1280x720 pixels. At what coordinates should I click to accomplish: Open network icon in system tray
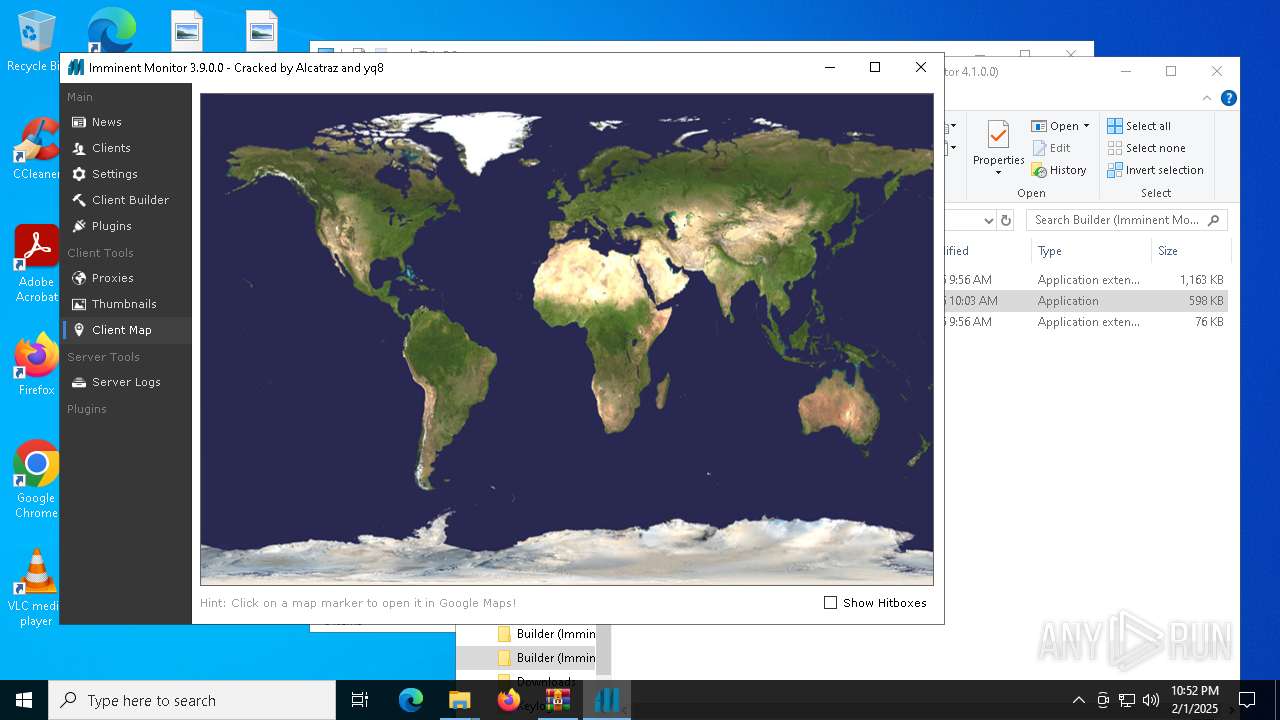pyautogui.click(x=1127, y=700)
